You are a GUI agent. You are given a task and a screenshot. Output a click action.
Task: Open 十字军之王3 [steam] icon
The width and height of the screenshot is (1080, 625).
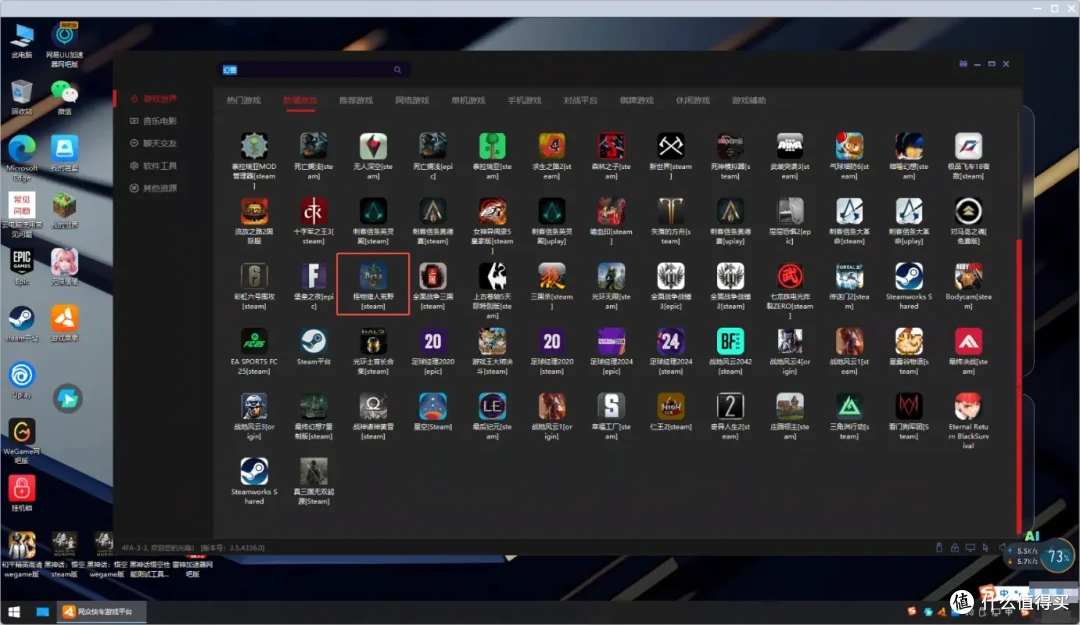[313, 212]
